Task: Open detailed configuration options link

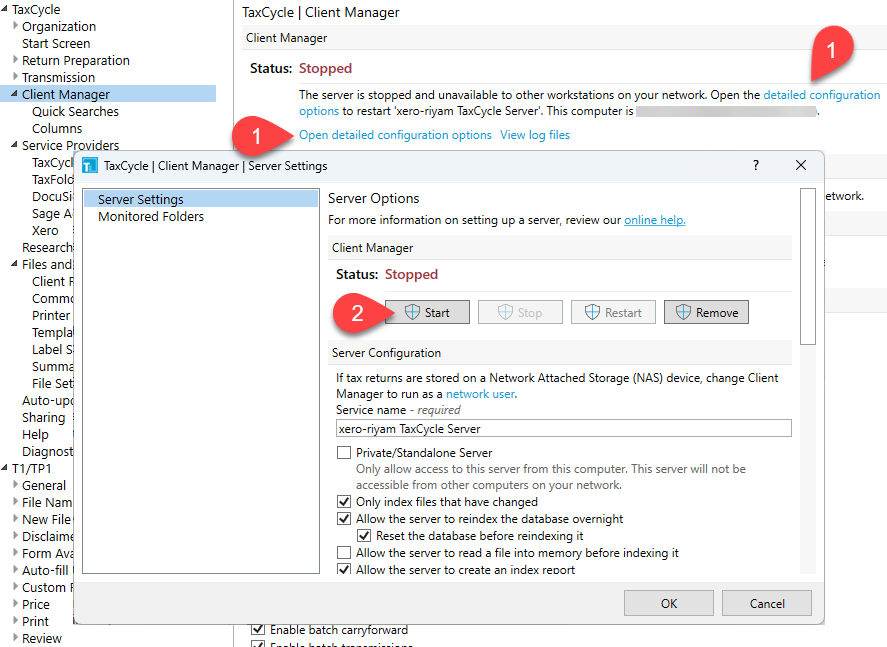Action: pos(395,135)
